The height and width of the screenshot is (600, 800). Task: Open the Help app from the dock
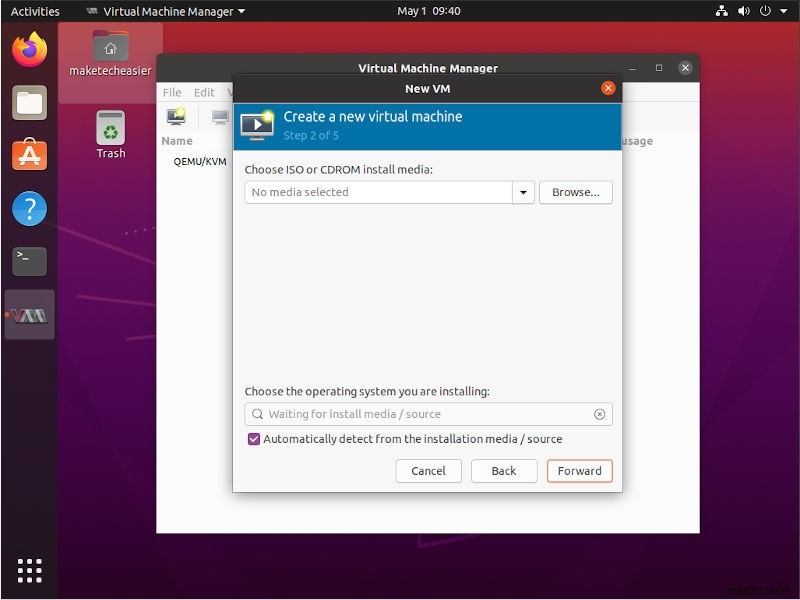(x=29, y=208)
